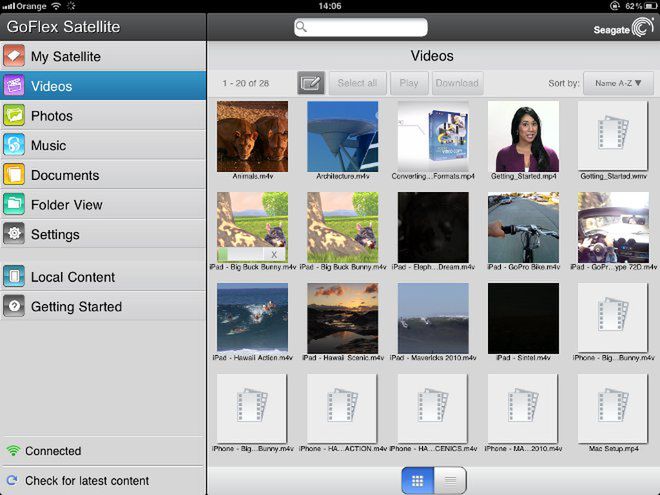Open Mac Setup.mp4 thumbnail
The height and width of the screenshot is (495, 660).
click(x=613, y=408)
